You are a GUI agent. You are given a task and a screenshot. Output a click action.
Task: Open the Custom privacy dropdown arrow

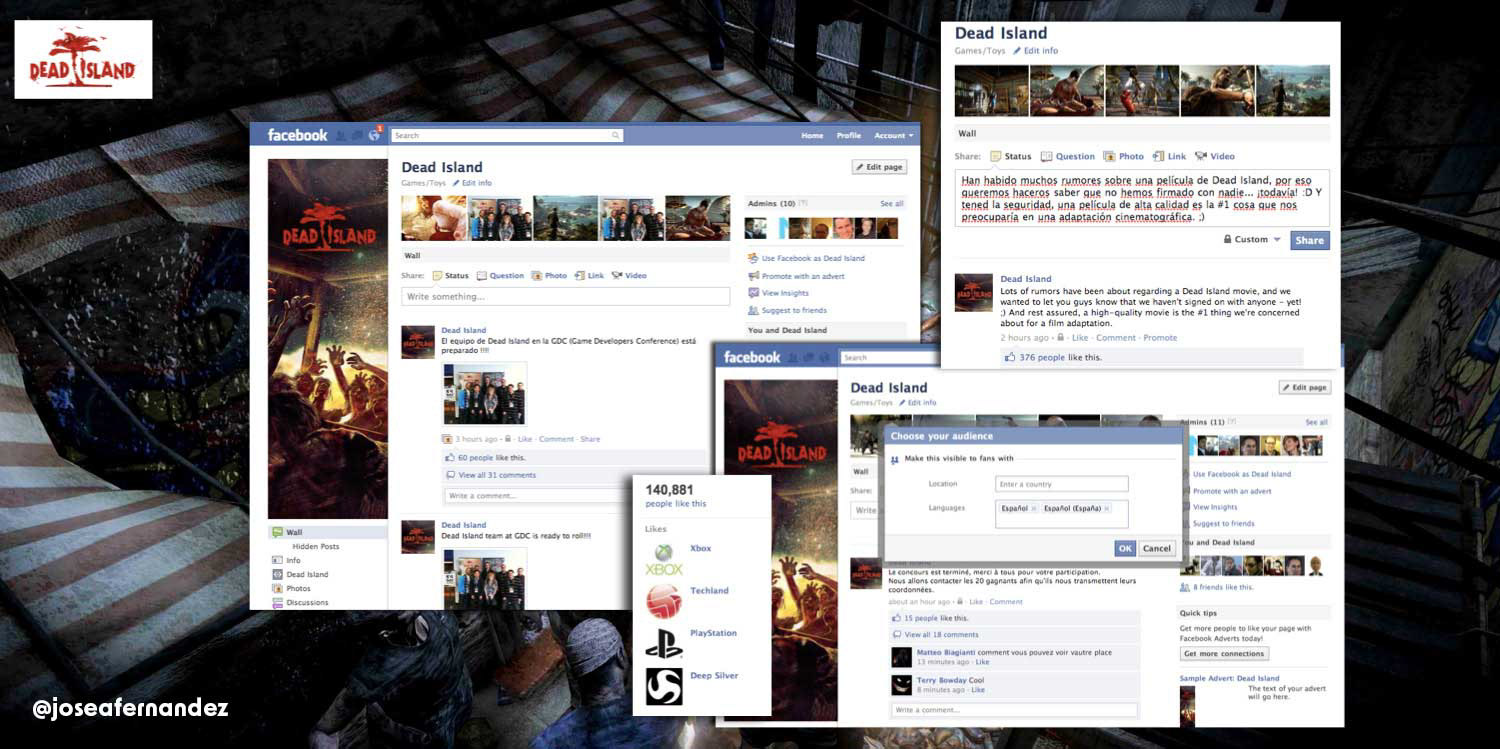tap(1277, 240)
